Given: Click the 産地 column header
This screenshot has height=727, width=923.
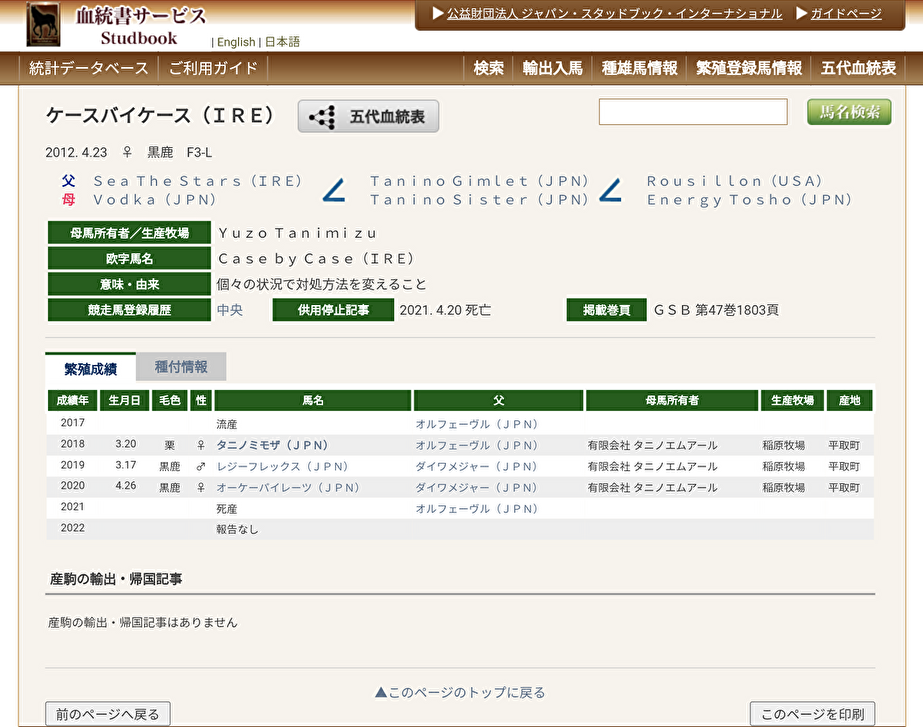Looking at the screenshot, I should [849, 400].
